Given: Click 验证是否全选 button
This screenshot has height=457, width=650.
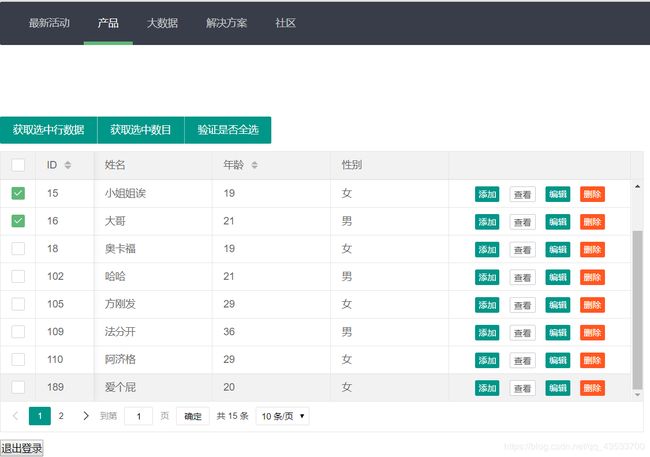Looking at the screenshot, I should (228, 130).
